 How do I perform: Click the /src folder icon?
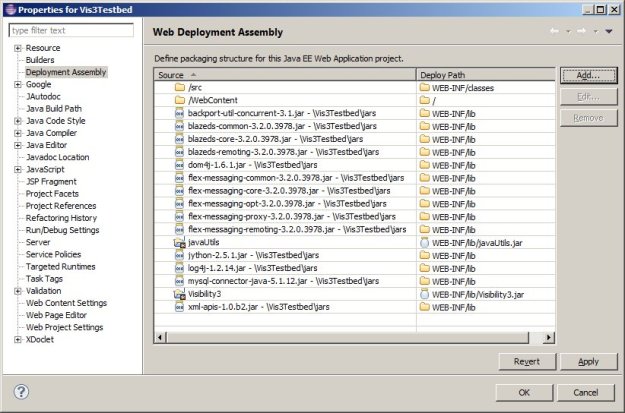click(180, 87)
